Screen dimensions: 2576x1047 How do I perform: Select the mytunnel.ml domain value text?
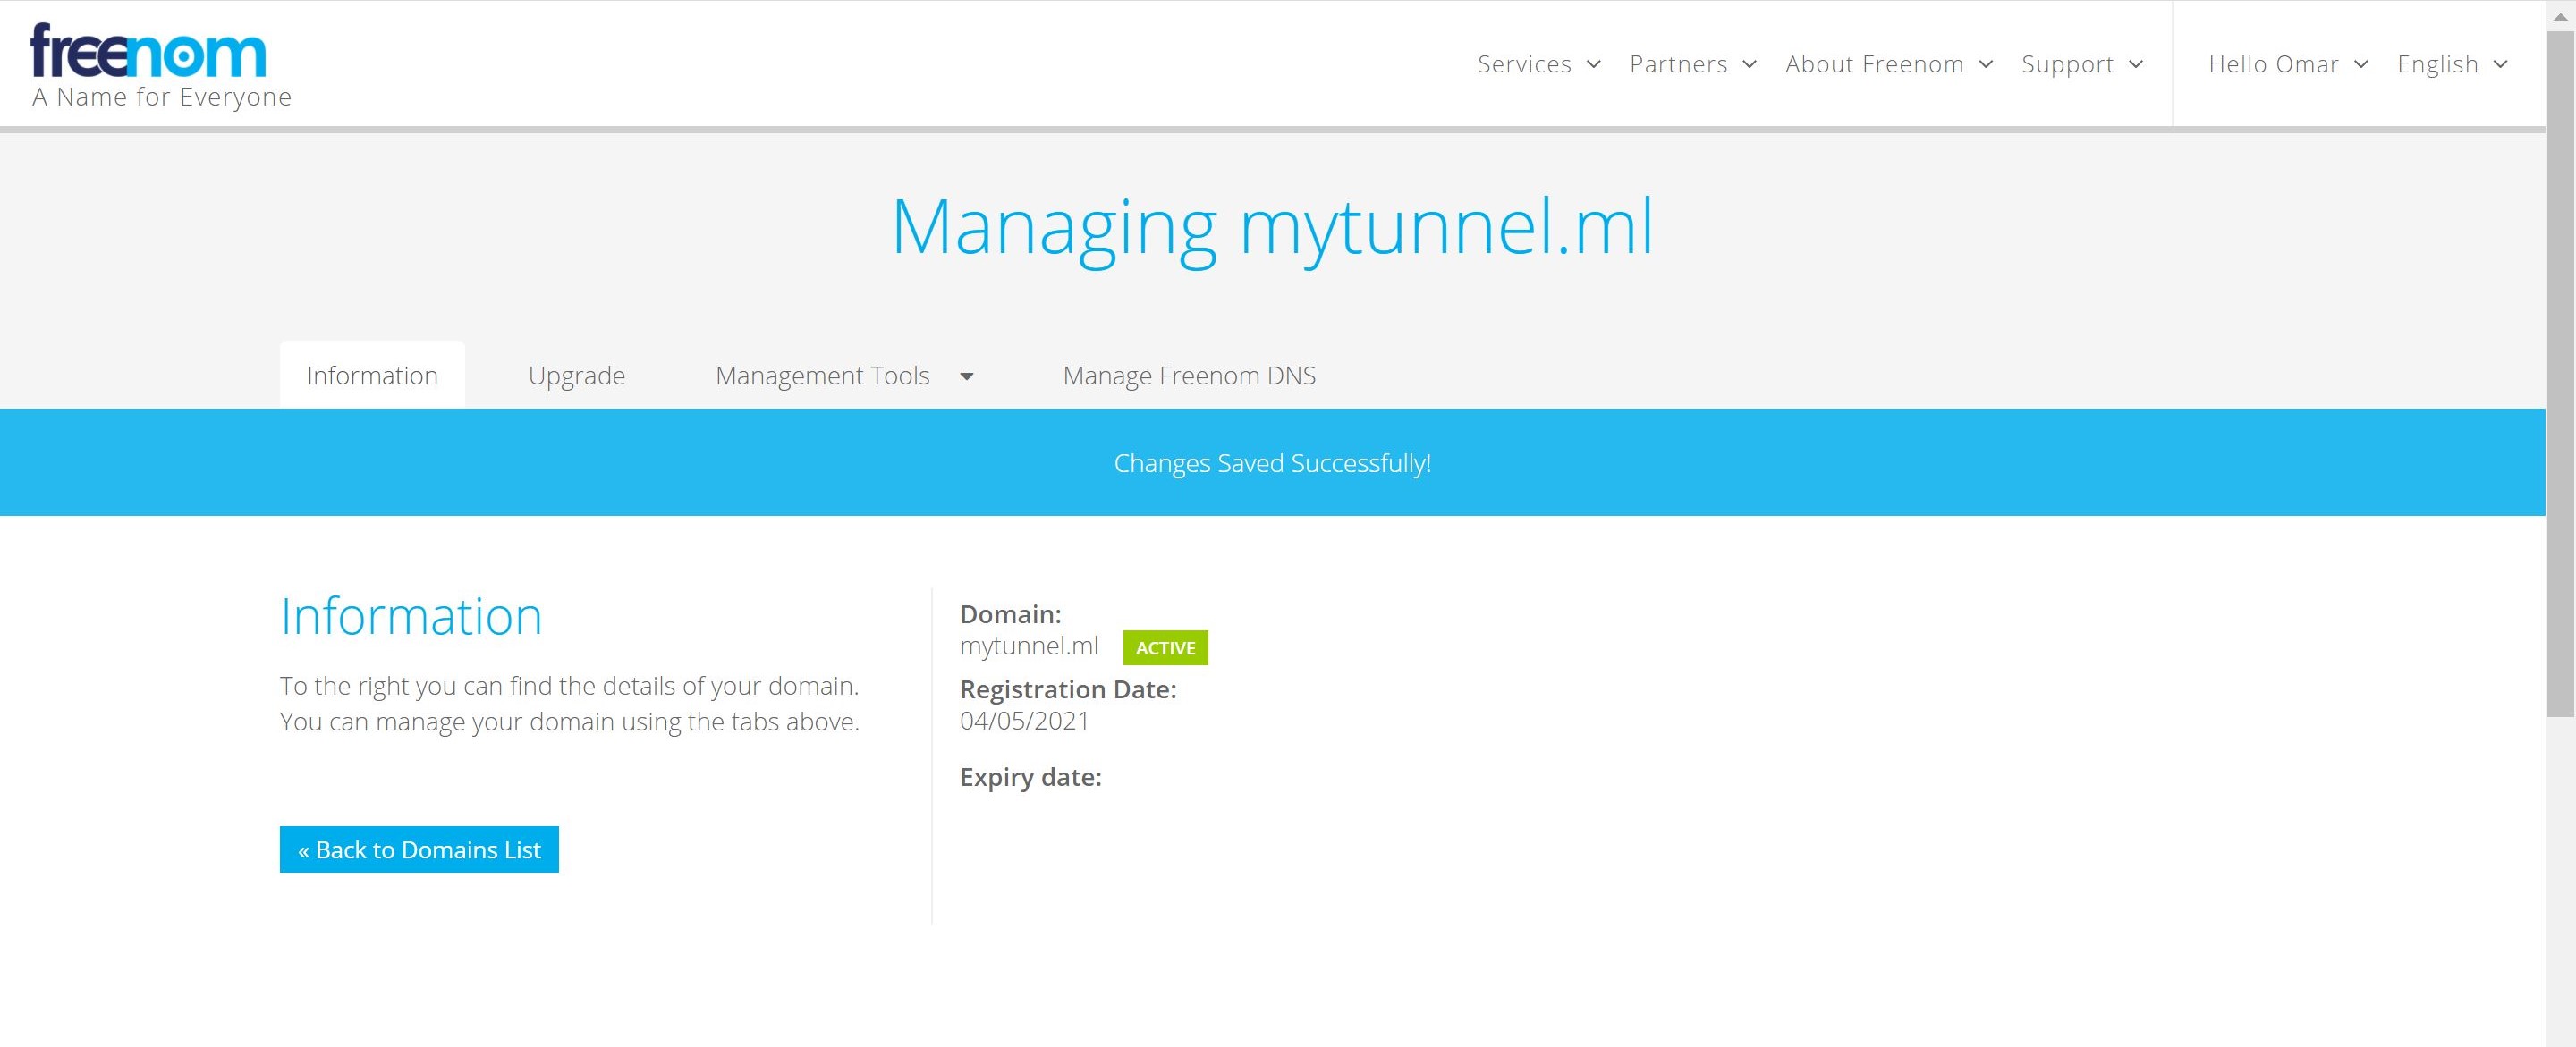pyautogui.click(x=1029, y=646)
